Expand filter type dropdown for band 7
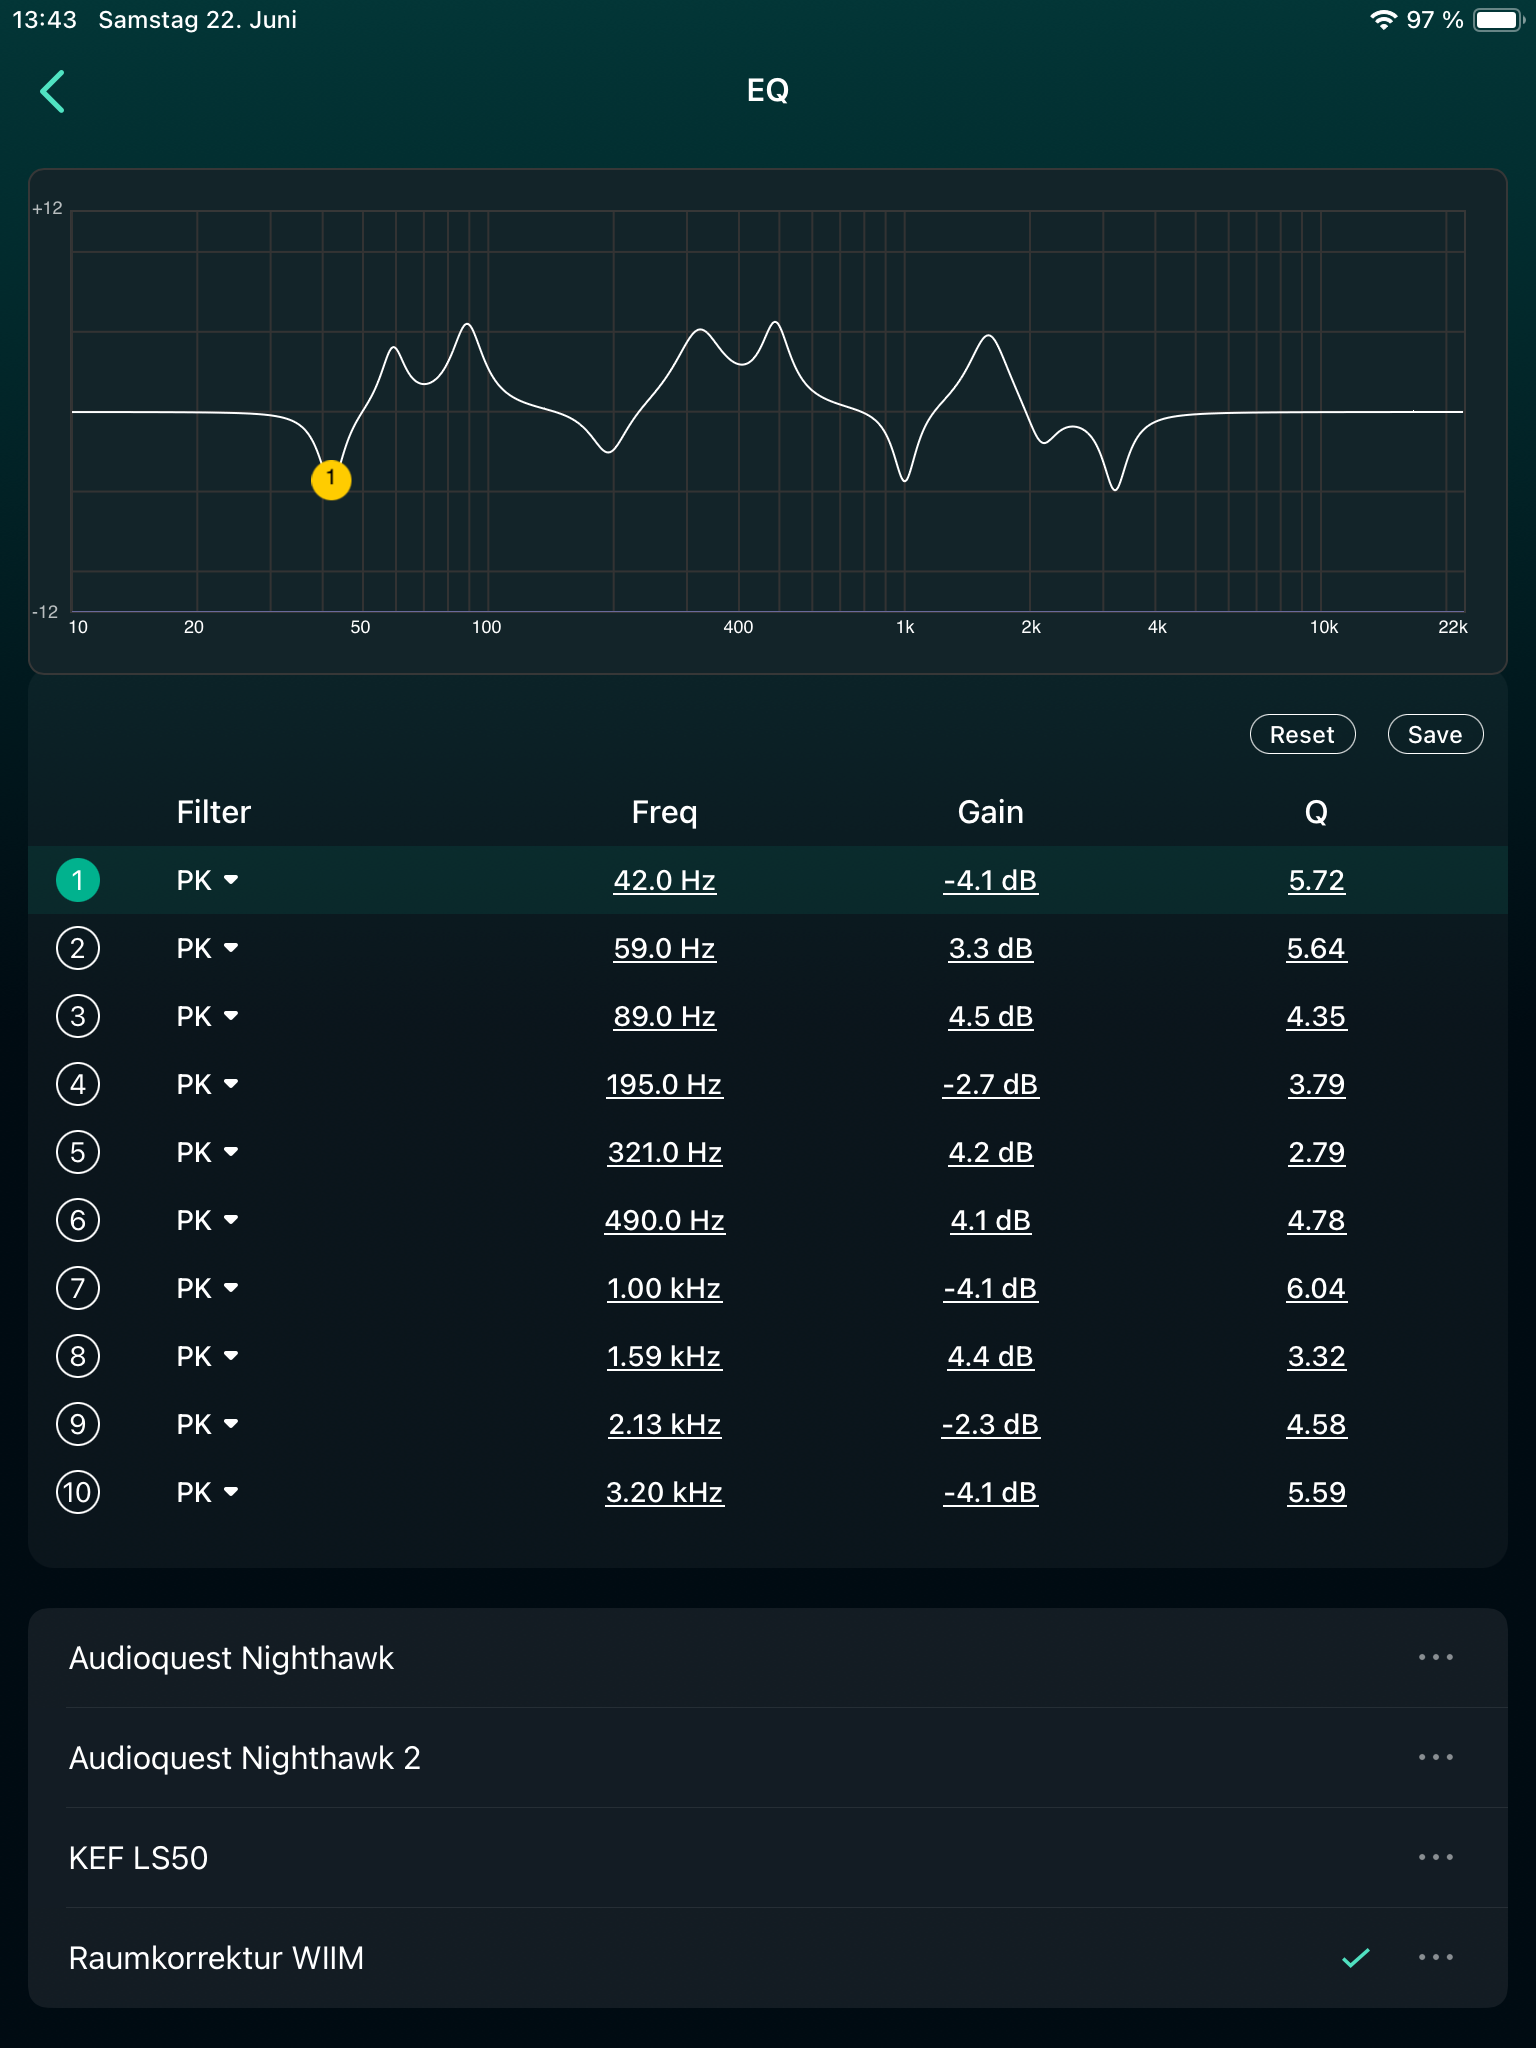Viewport: 1536px width, 2048px height. [x=208, y=1288]
